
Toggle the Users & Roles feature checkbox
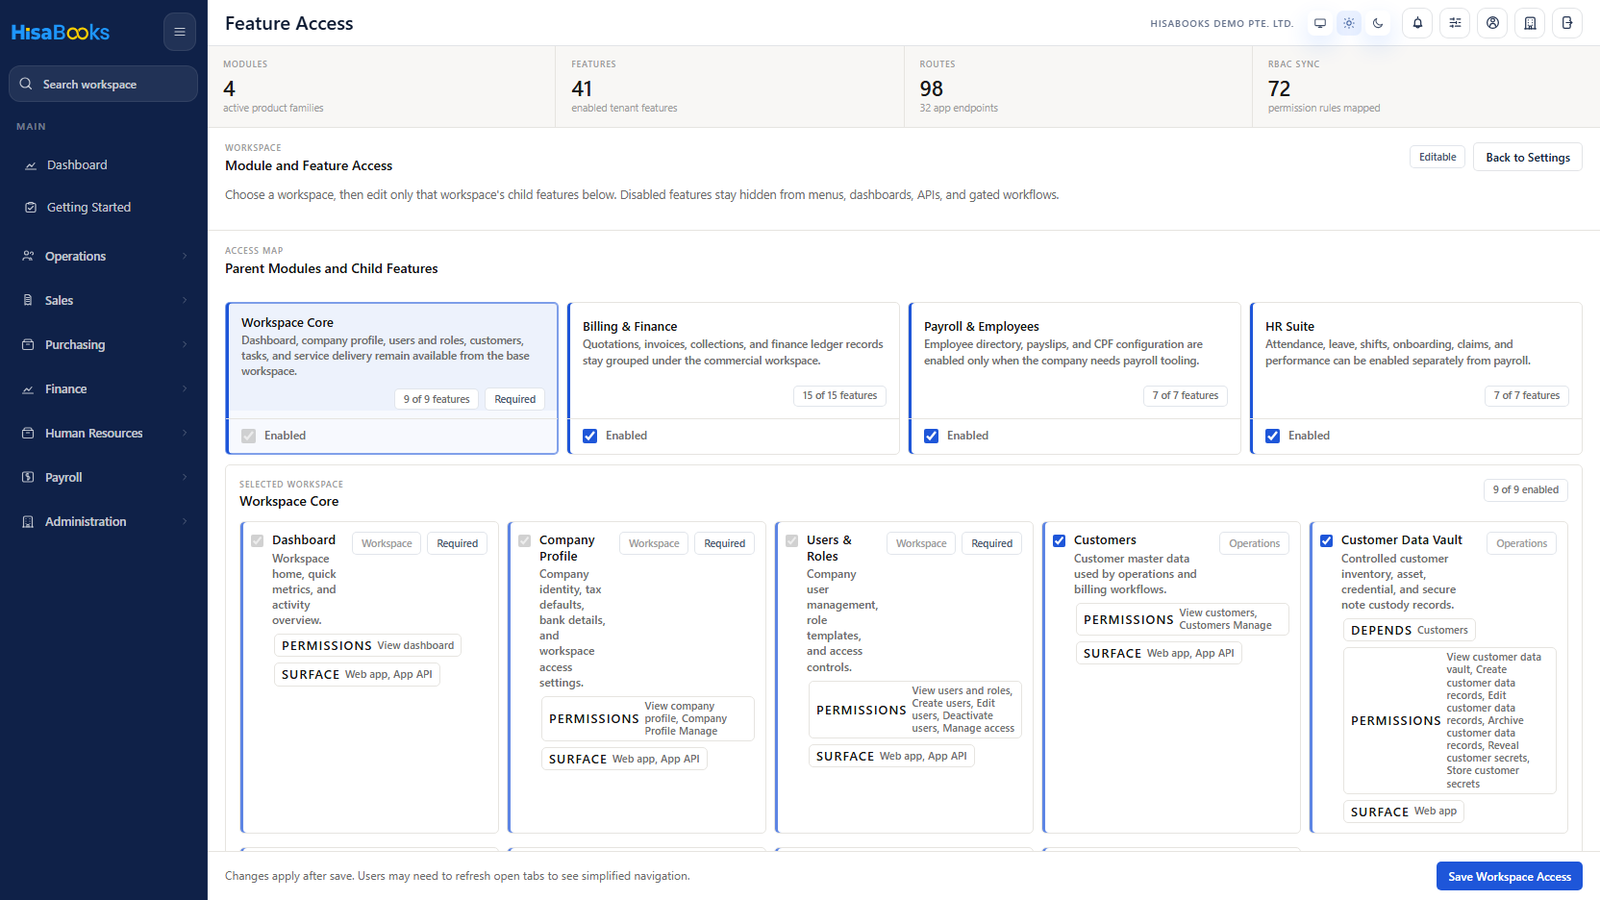click(792, 541)
